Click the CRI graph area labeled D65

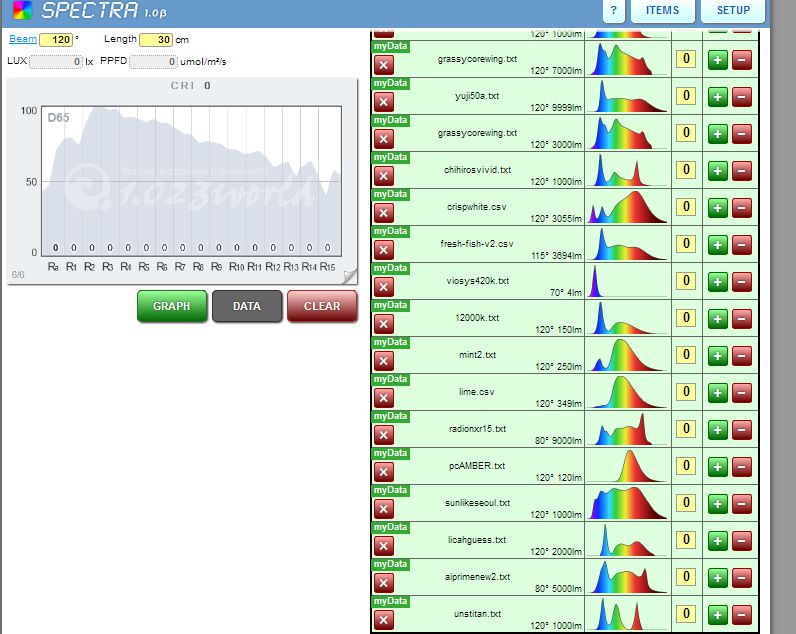point(191,181)
